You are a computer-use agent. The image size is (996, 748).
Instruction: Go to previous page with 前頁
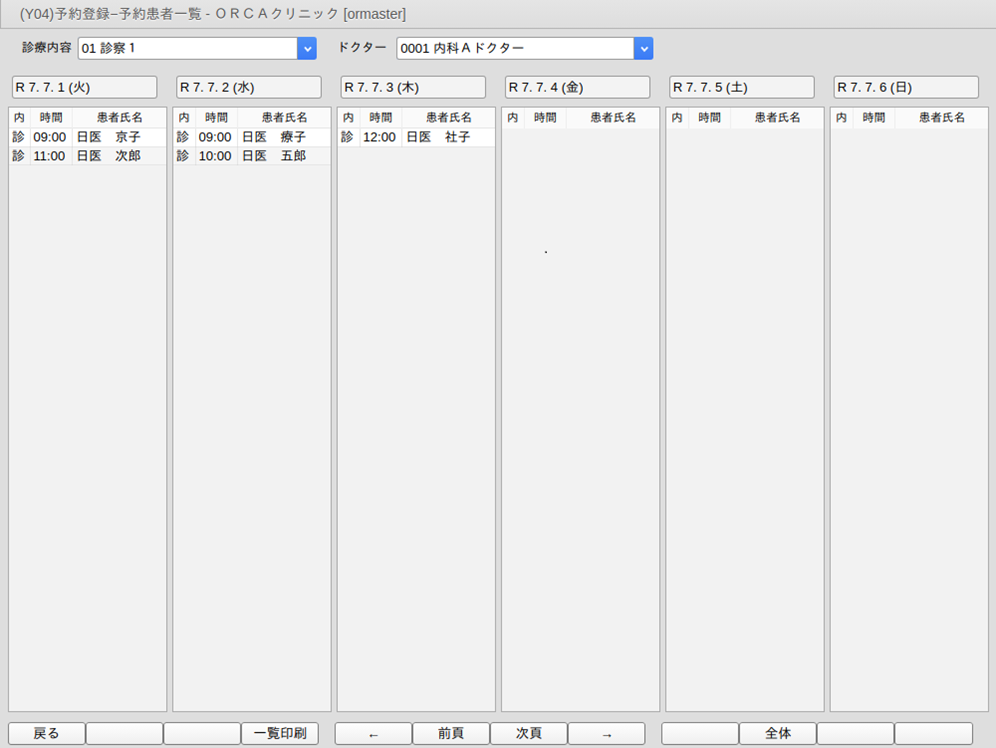(x=451, y=734)
